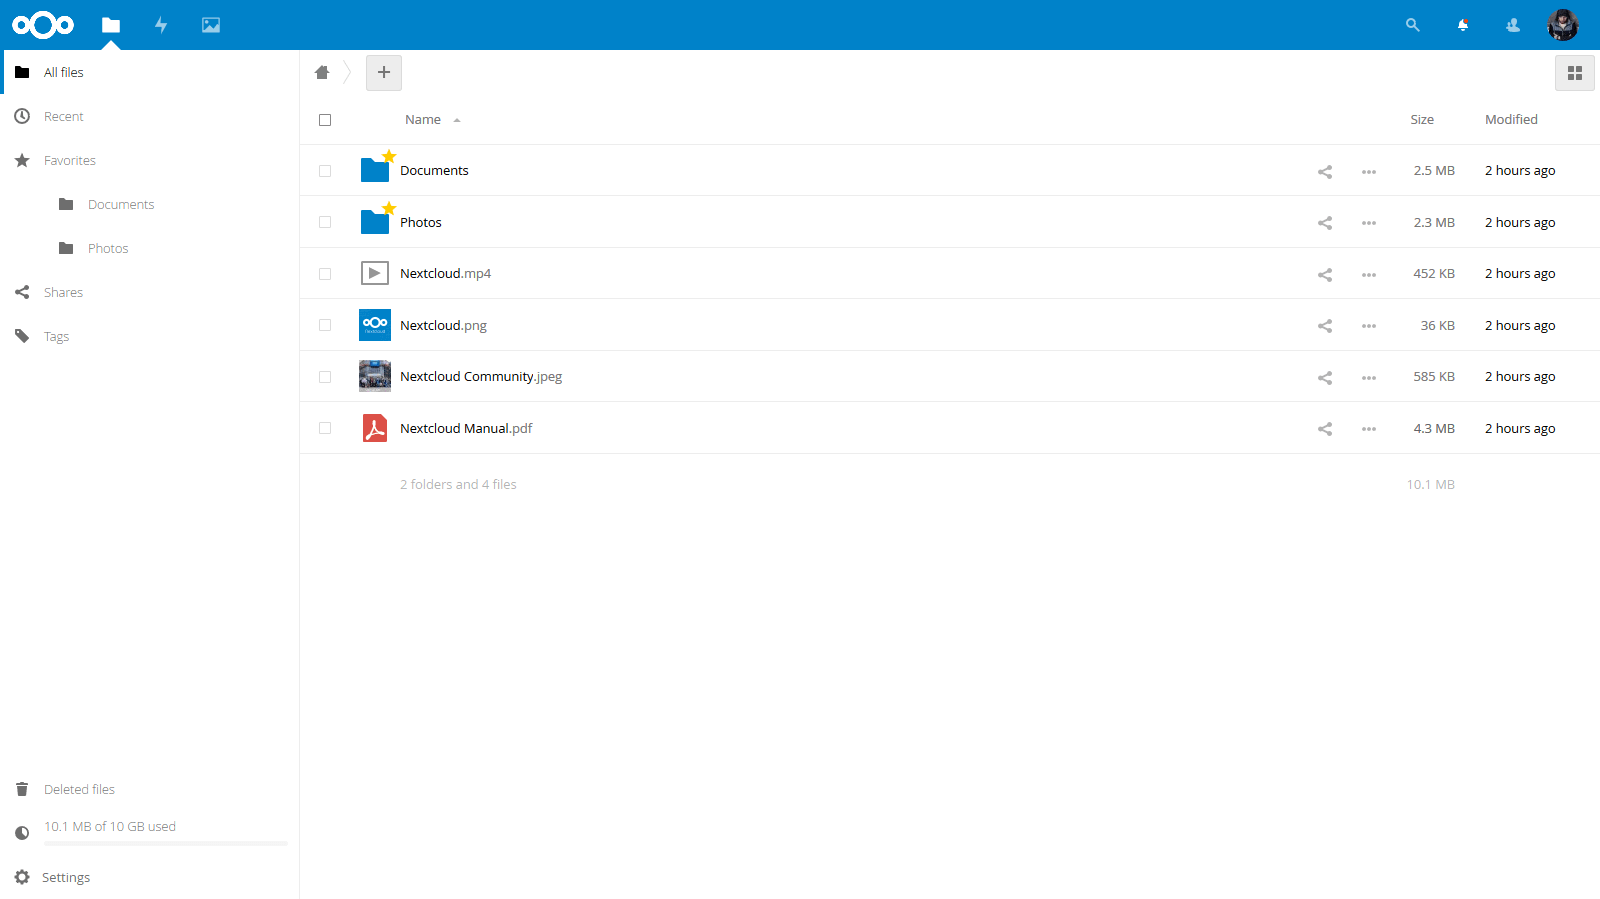This screenshot has height=899, width=1600.
Task: Click the Photos blue folder icon
Action: tap(375, 222)
